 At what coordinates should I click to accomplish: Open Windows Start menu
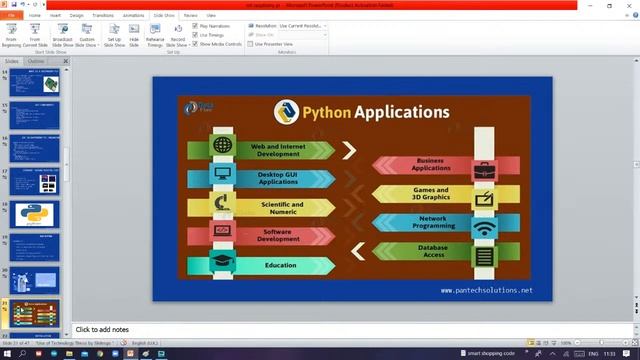[7, 353]
